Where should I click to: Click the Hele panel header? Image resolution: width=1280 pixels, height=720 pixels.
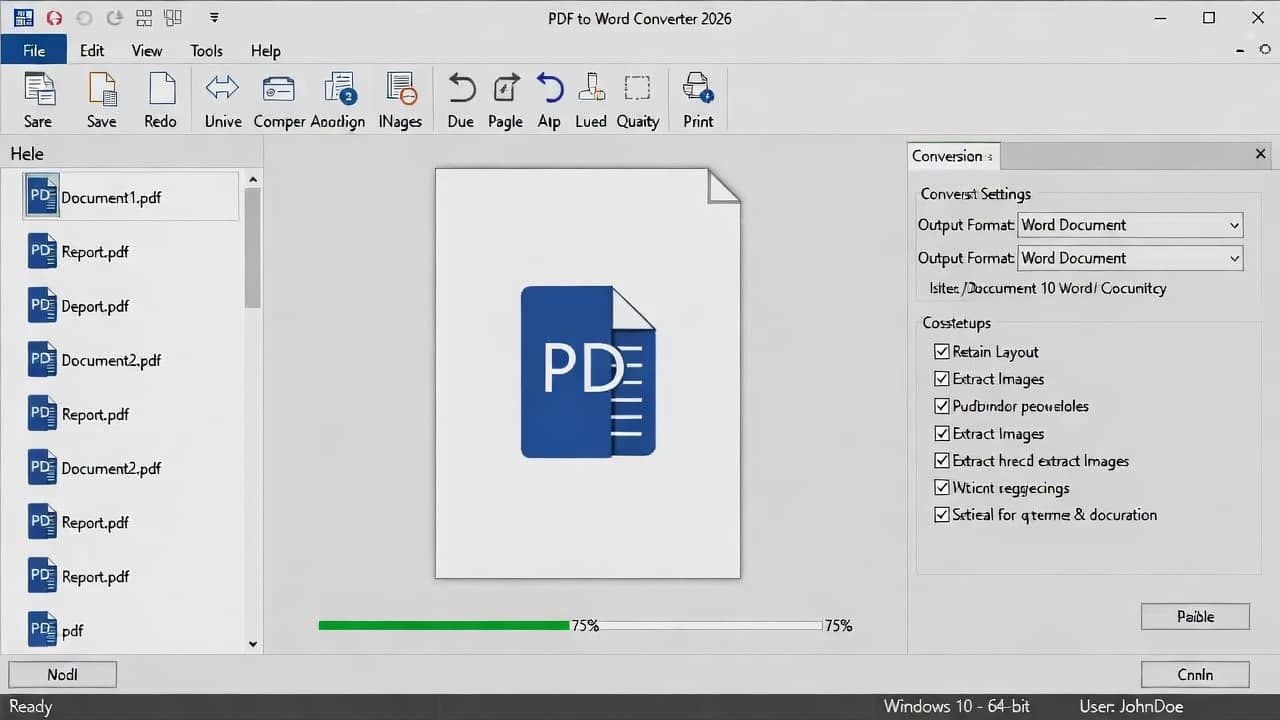click(27, 153)
